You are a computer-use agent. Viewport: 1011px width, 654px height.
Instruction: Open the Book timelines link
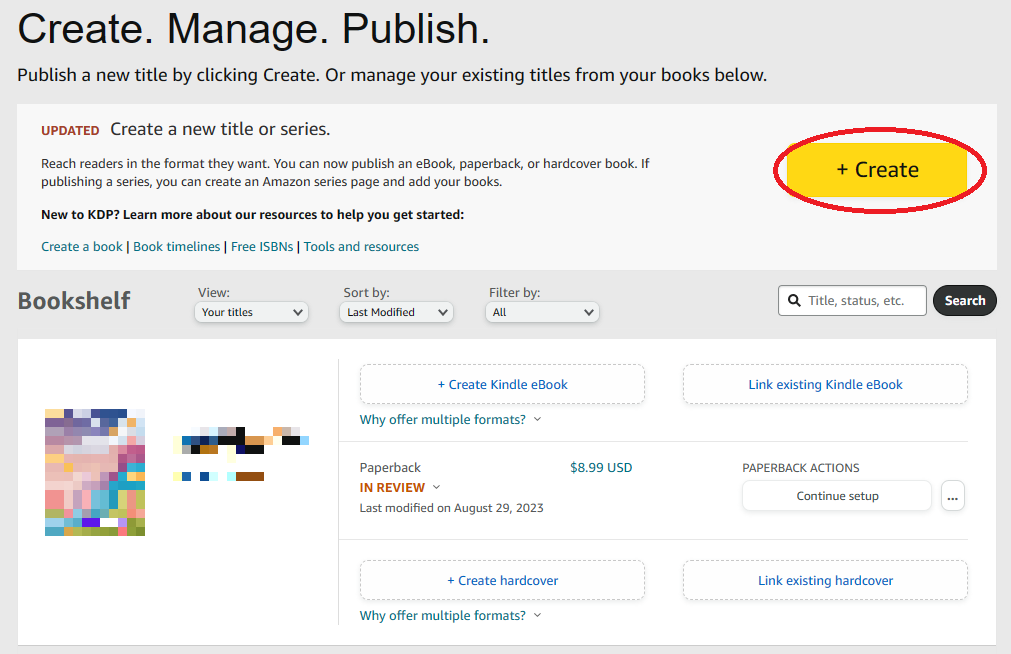177,246
